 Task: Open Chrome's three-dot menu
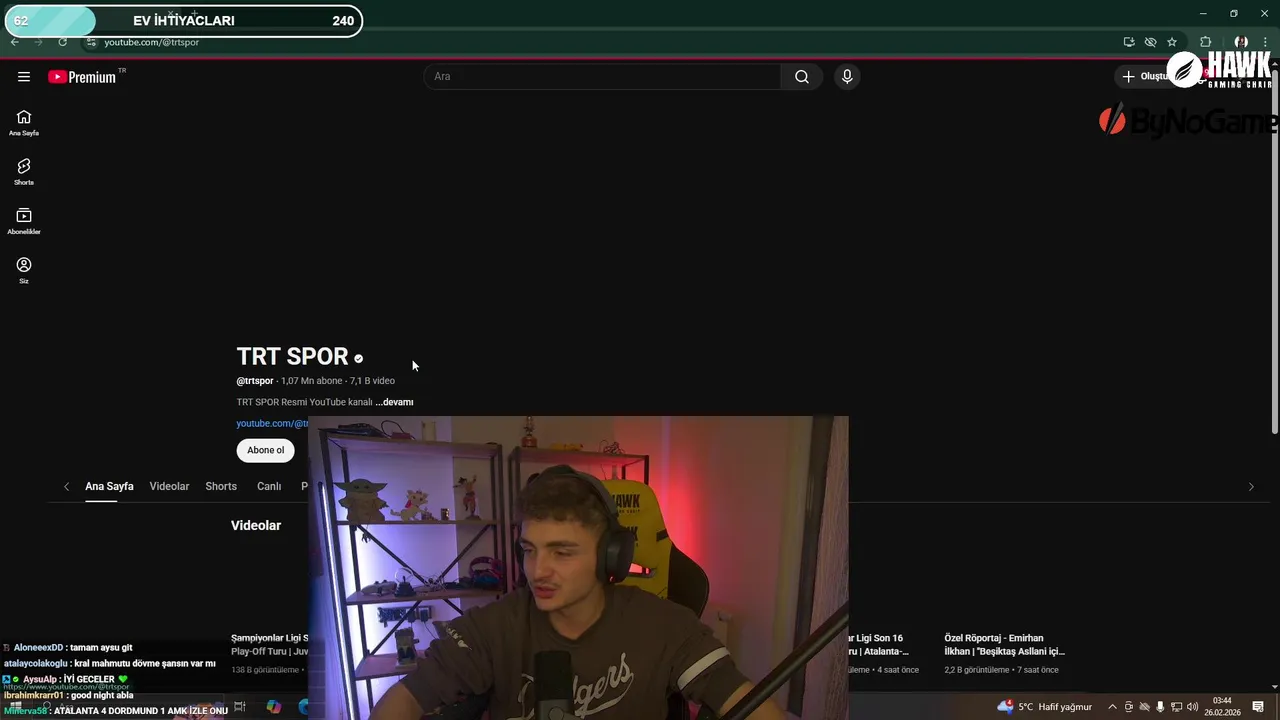coord(1265,42)
